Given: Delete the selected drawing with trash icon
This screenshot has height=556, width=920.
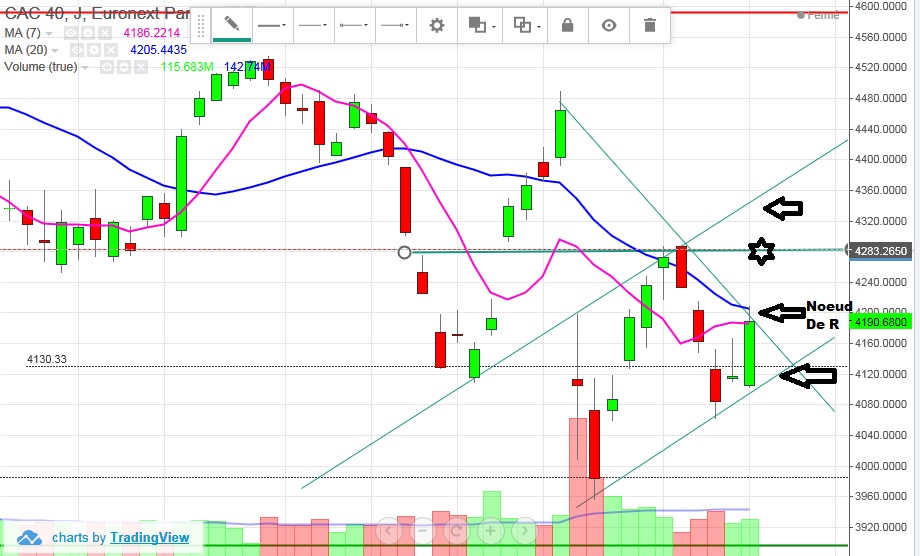Looking at the screenshot, I should (650, 25).
